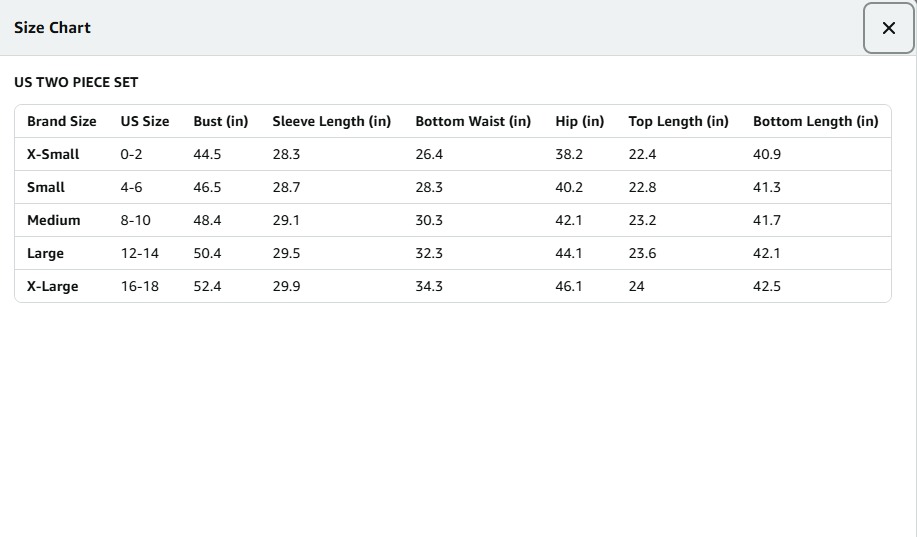The height and width of the screenshot is (537, 917).
Task: Click the X-Large row label
Action: (53, 286)
